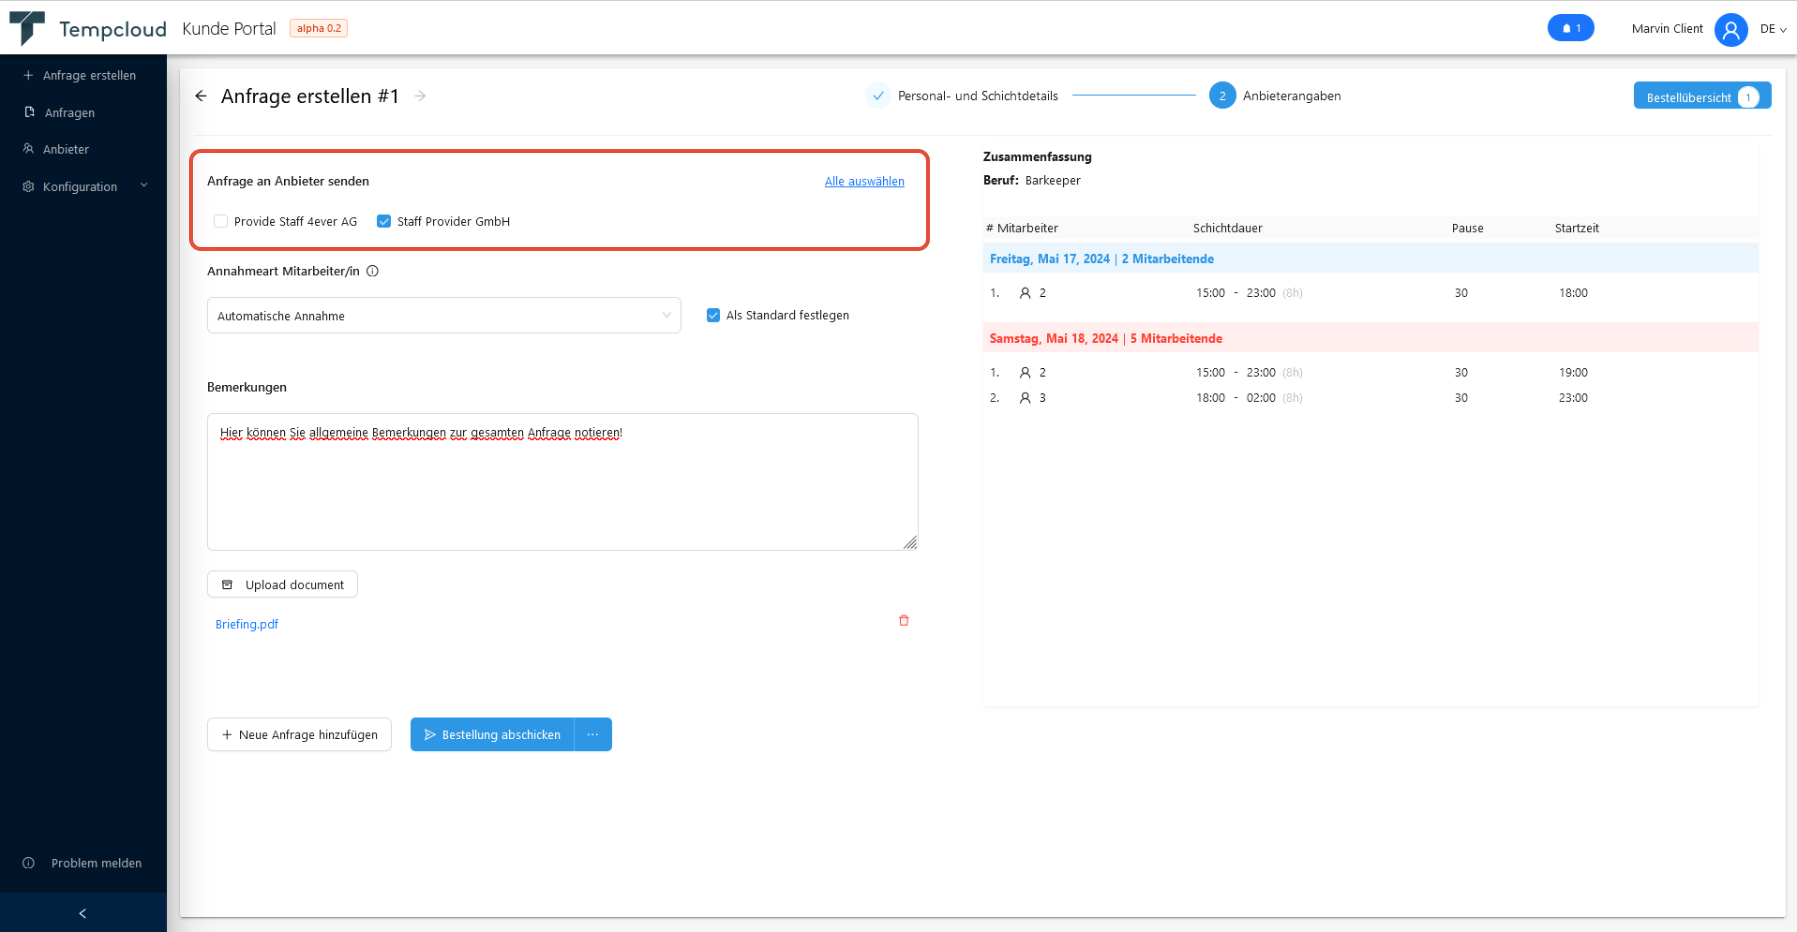Image resolution: width=1797 pixels, height=932 pixels.
Task: Click Neue Anfrage hinzufügen button
Action: (299, 735)
